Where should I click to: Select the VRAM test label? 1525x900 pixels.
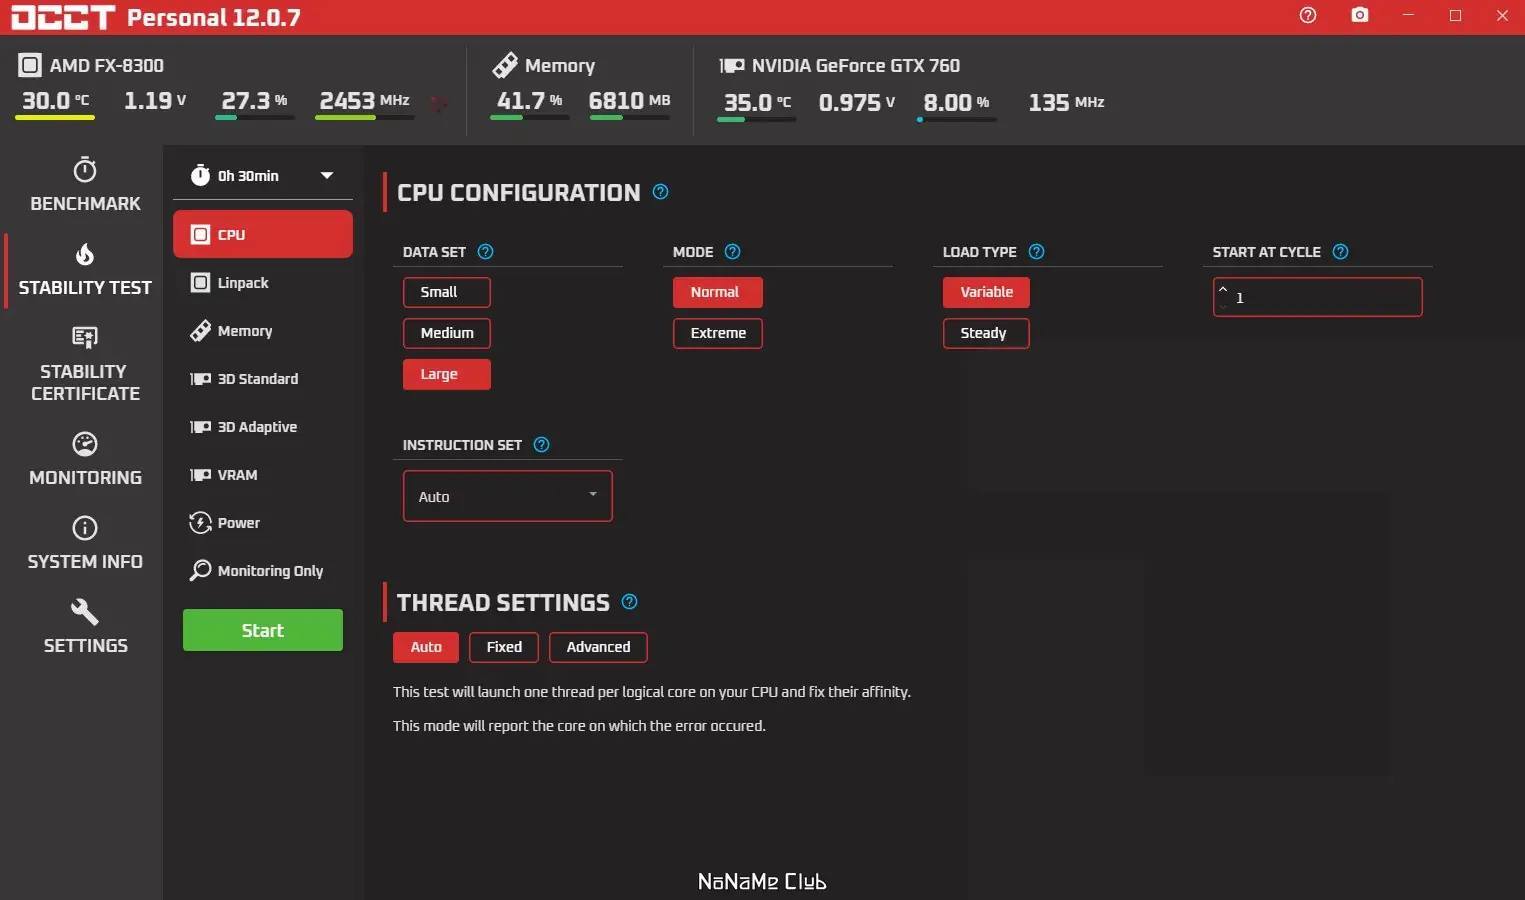(238, 475)
